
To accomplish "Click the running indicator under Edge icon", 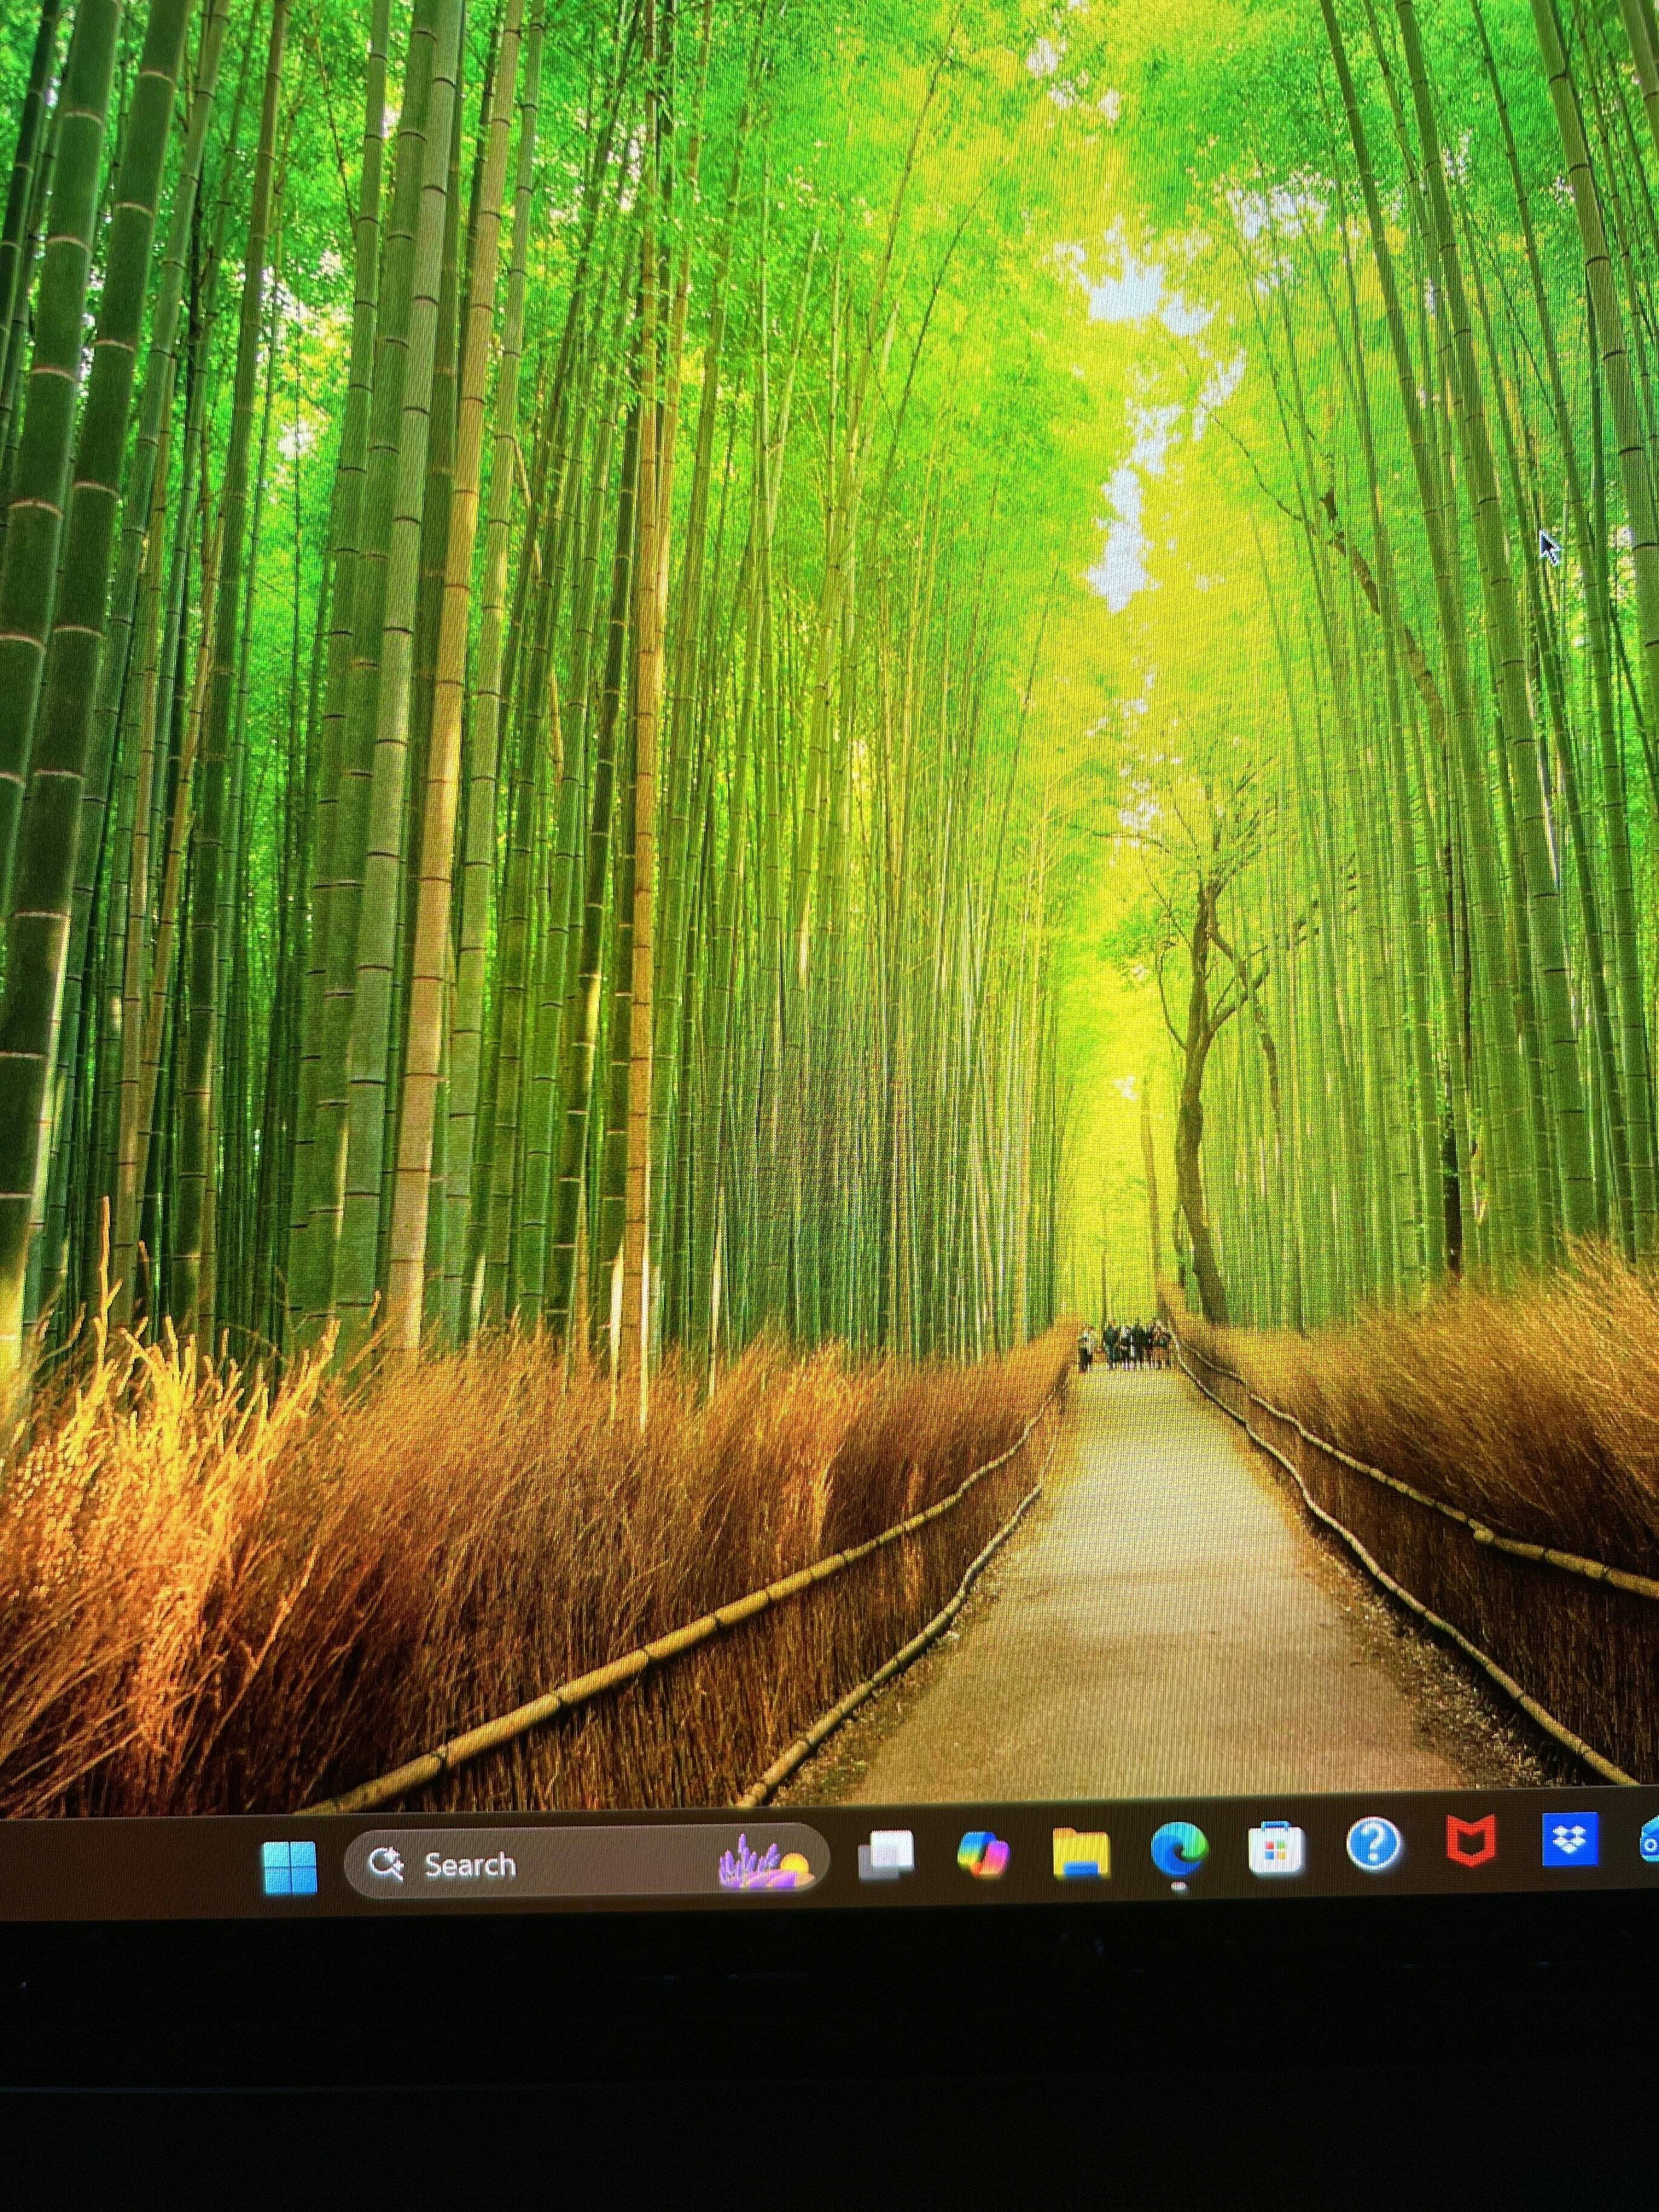I will pyautogui.click(x=1179, y=1887).
